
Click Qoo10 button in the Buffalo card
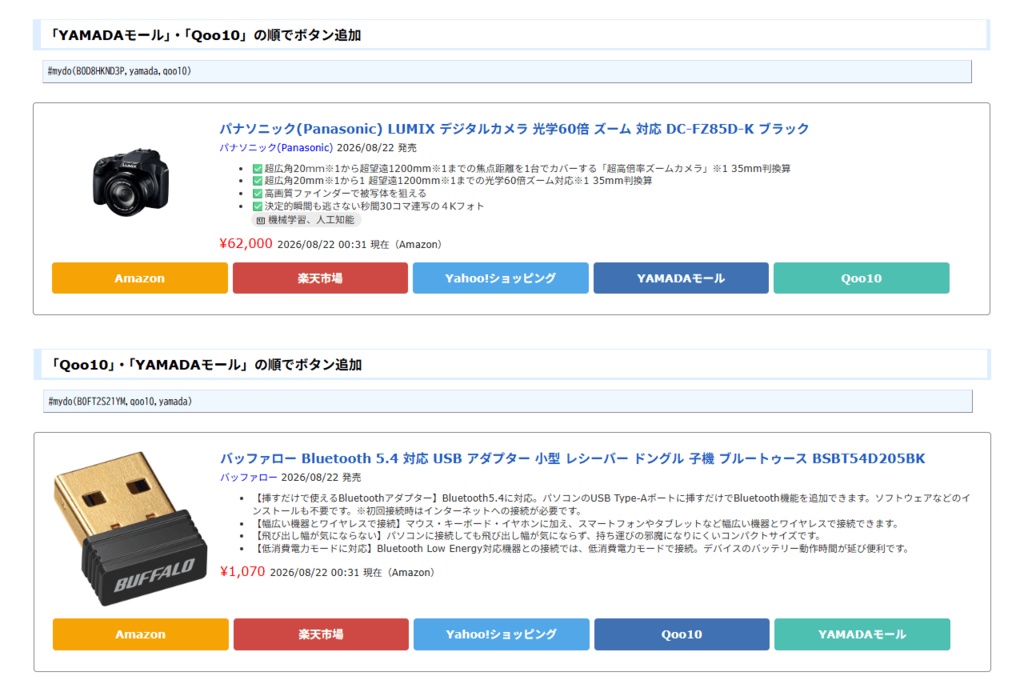[x=682, y=634]
